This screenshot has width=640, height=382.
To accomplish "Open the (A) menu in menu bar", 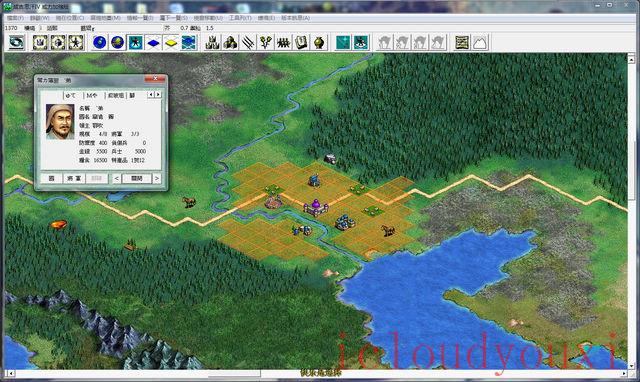I will (295, 18).
